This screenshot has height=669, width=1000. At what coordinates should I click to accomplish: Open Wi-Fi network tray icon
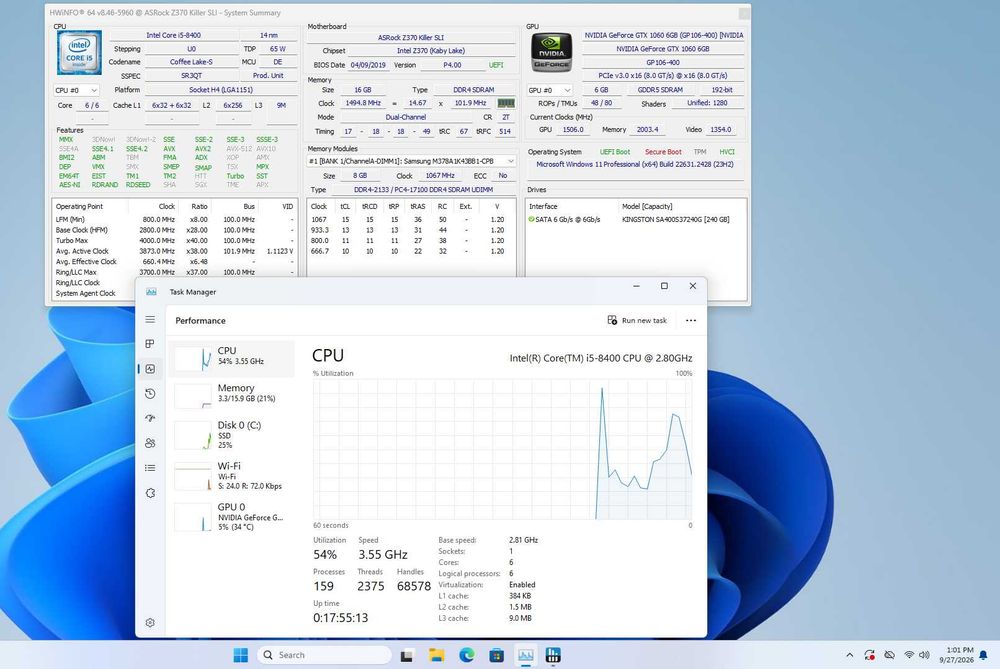tap(909, 655)
